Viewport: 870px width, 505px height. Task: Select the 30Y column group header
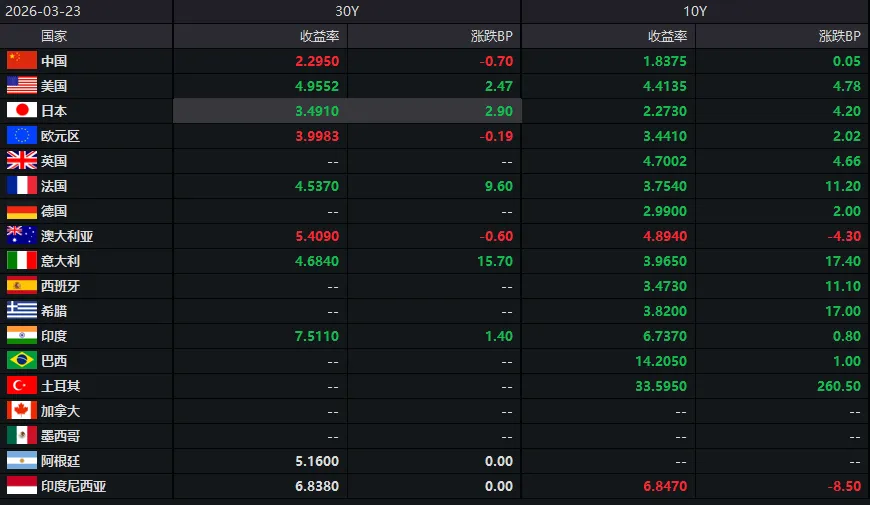347,11
